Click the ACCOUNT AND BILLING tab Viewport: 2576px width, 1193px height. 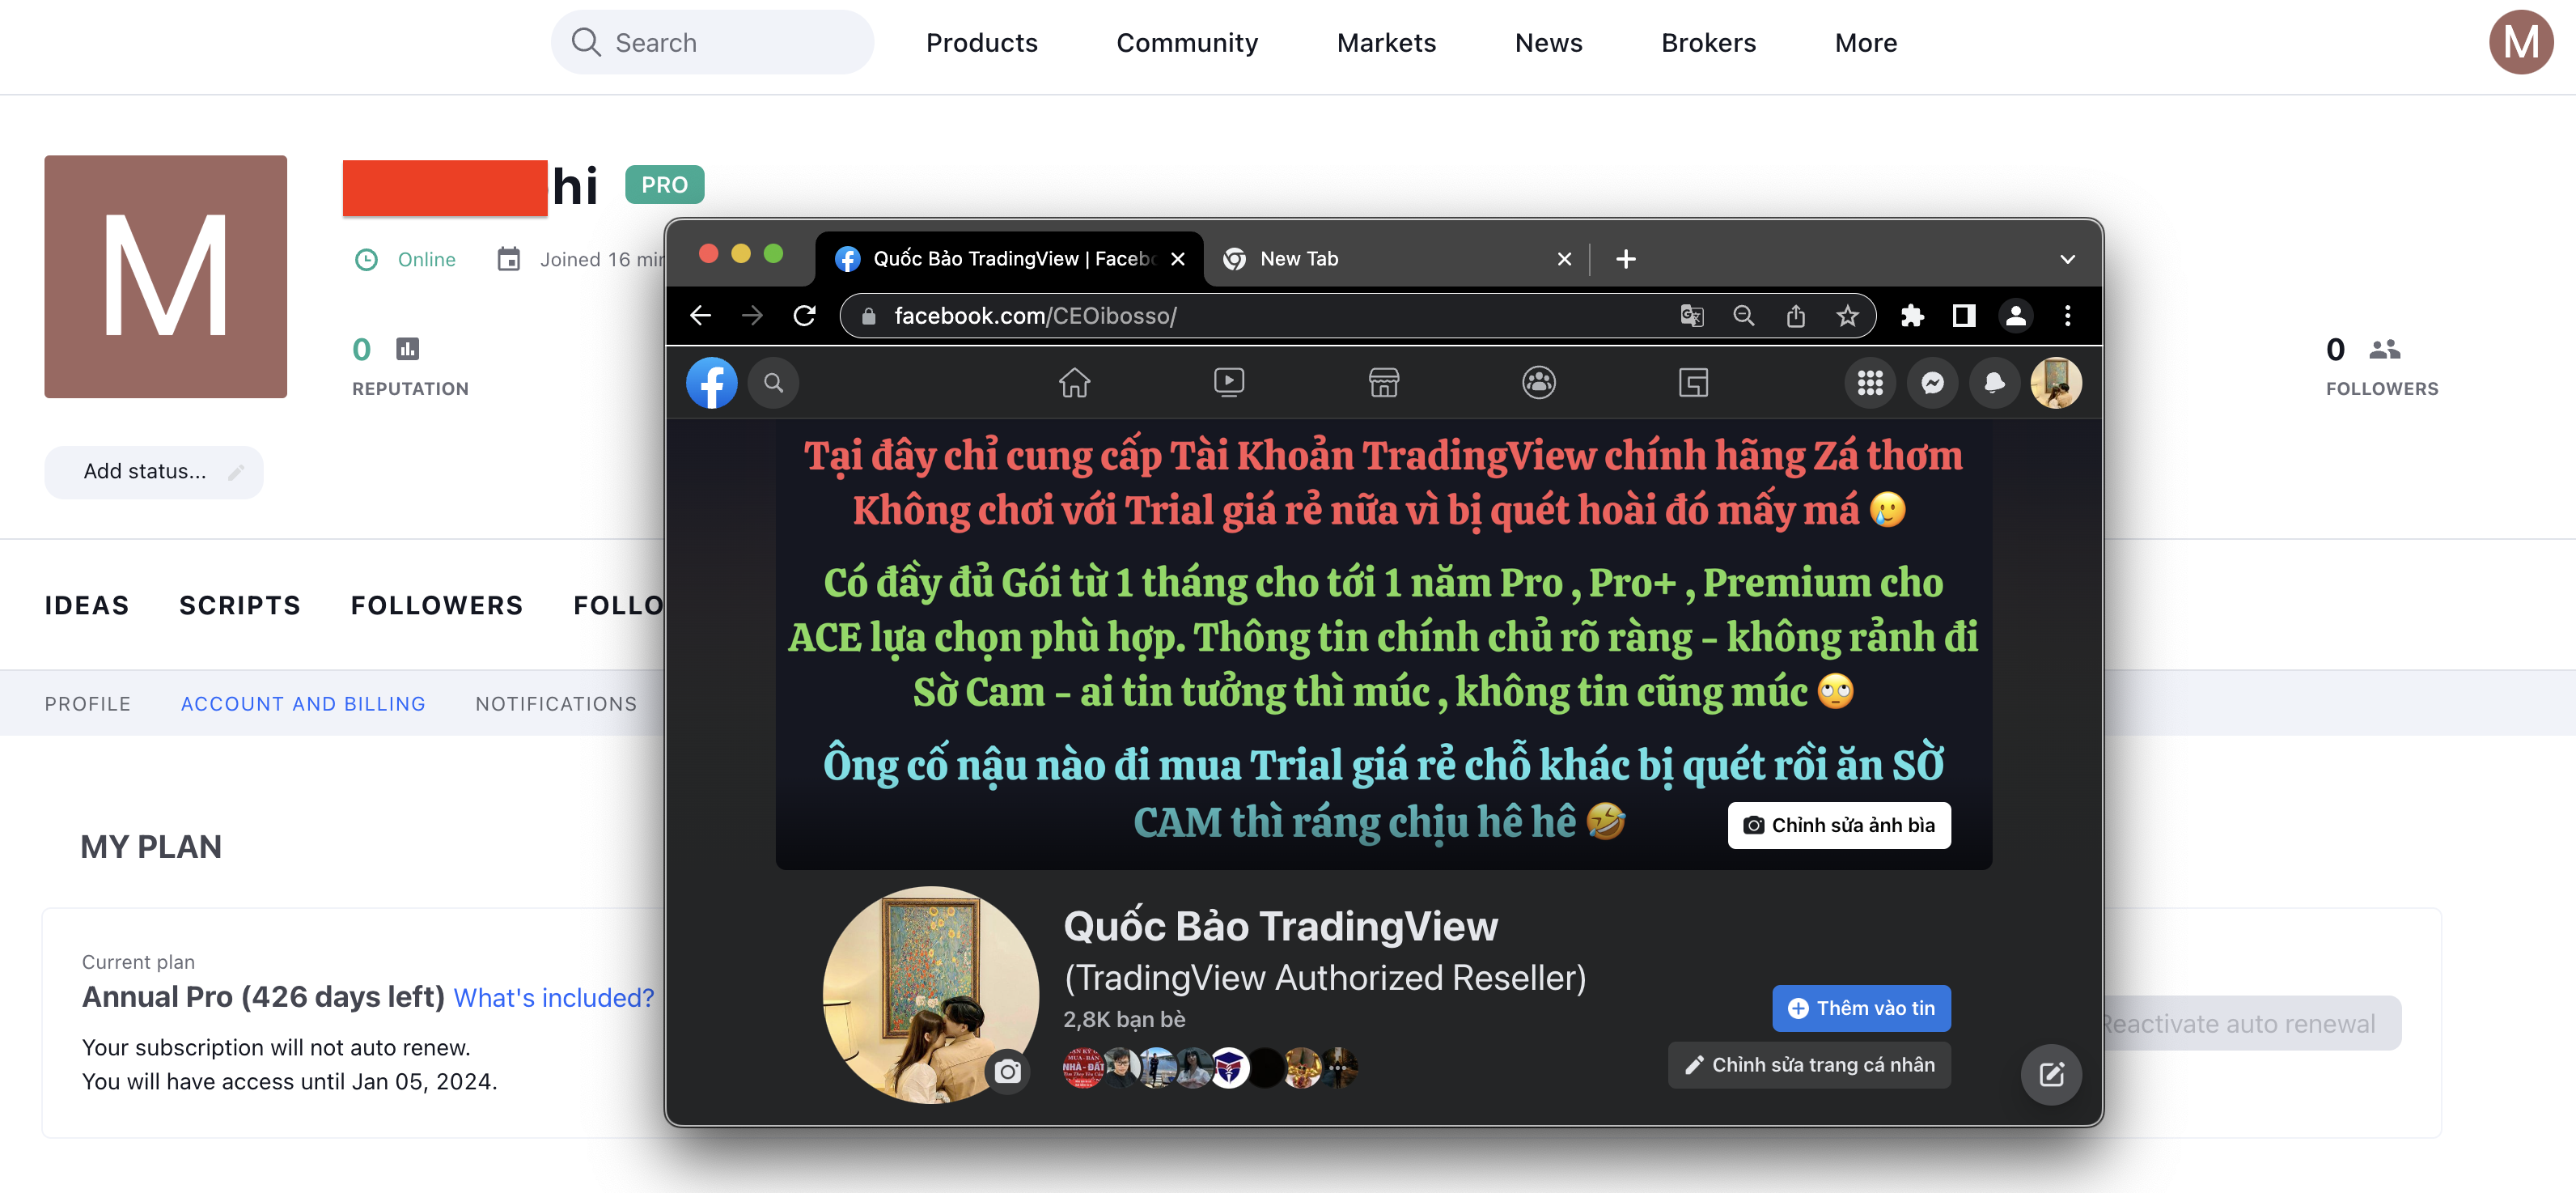(303, 703)
